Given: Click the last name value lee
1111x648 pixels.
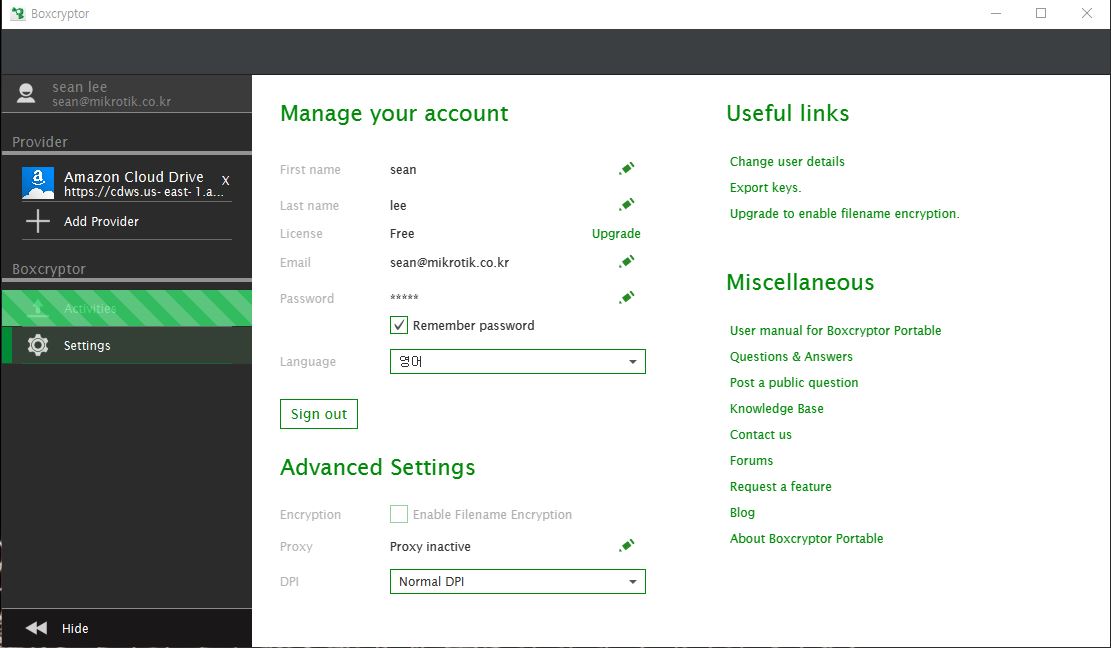Looking at the screenshot, I should click(x=398, y=206).
